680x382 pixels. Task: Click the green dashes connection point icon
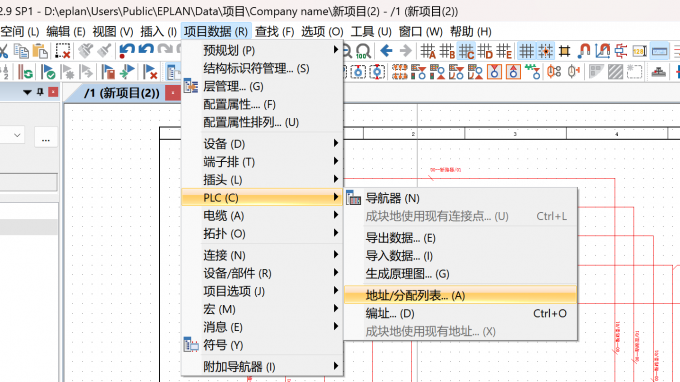pyautogui.click(x=532, y=72)
